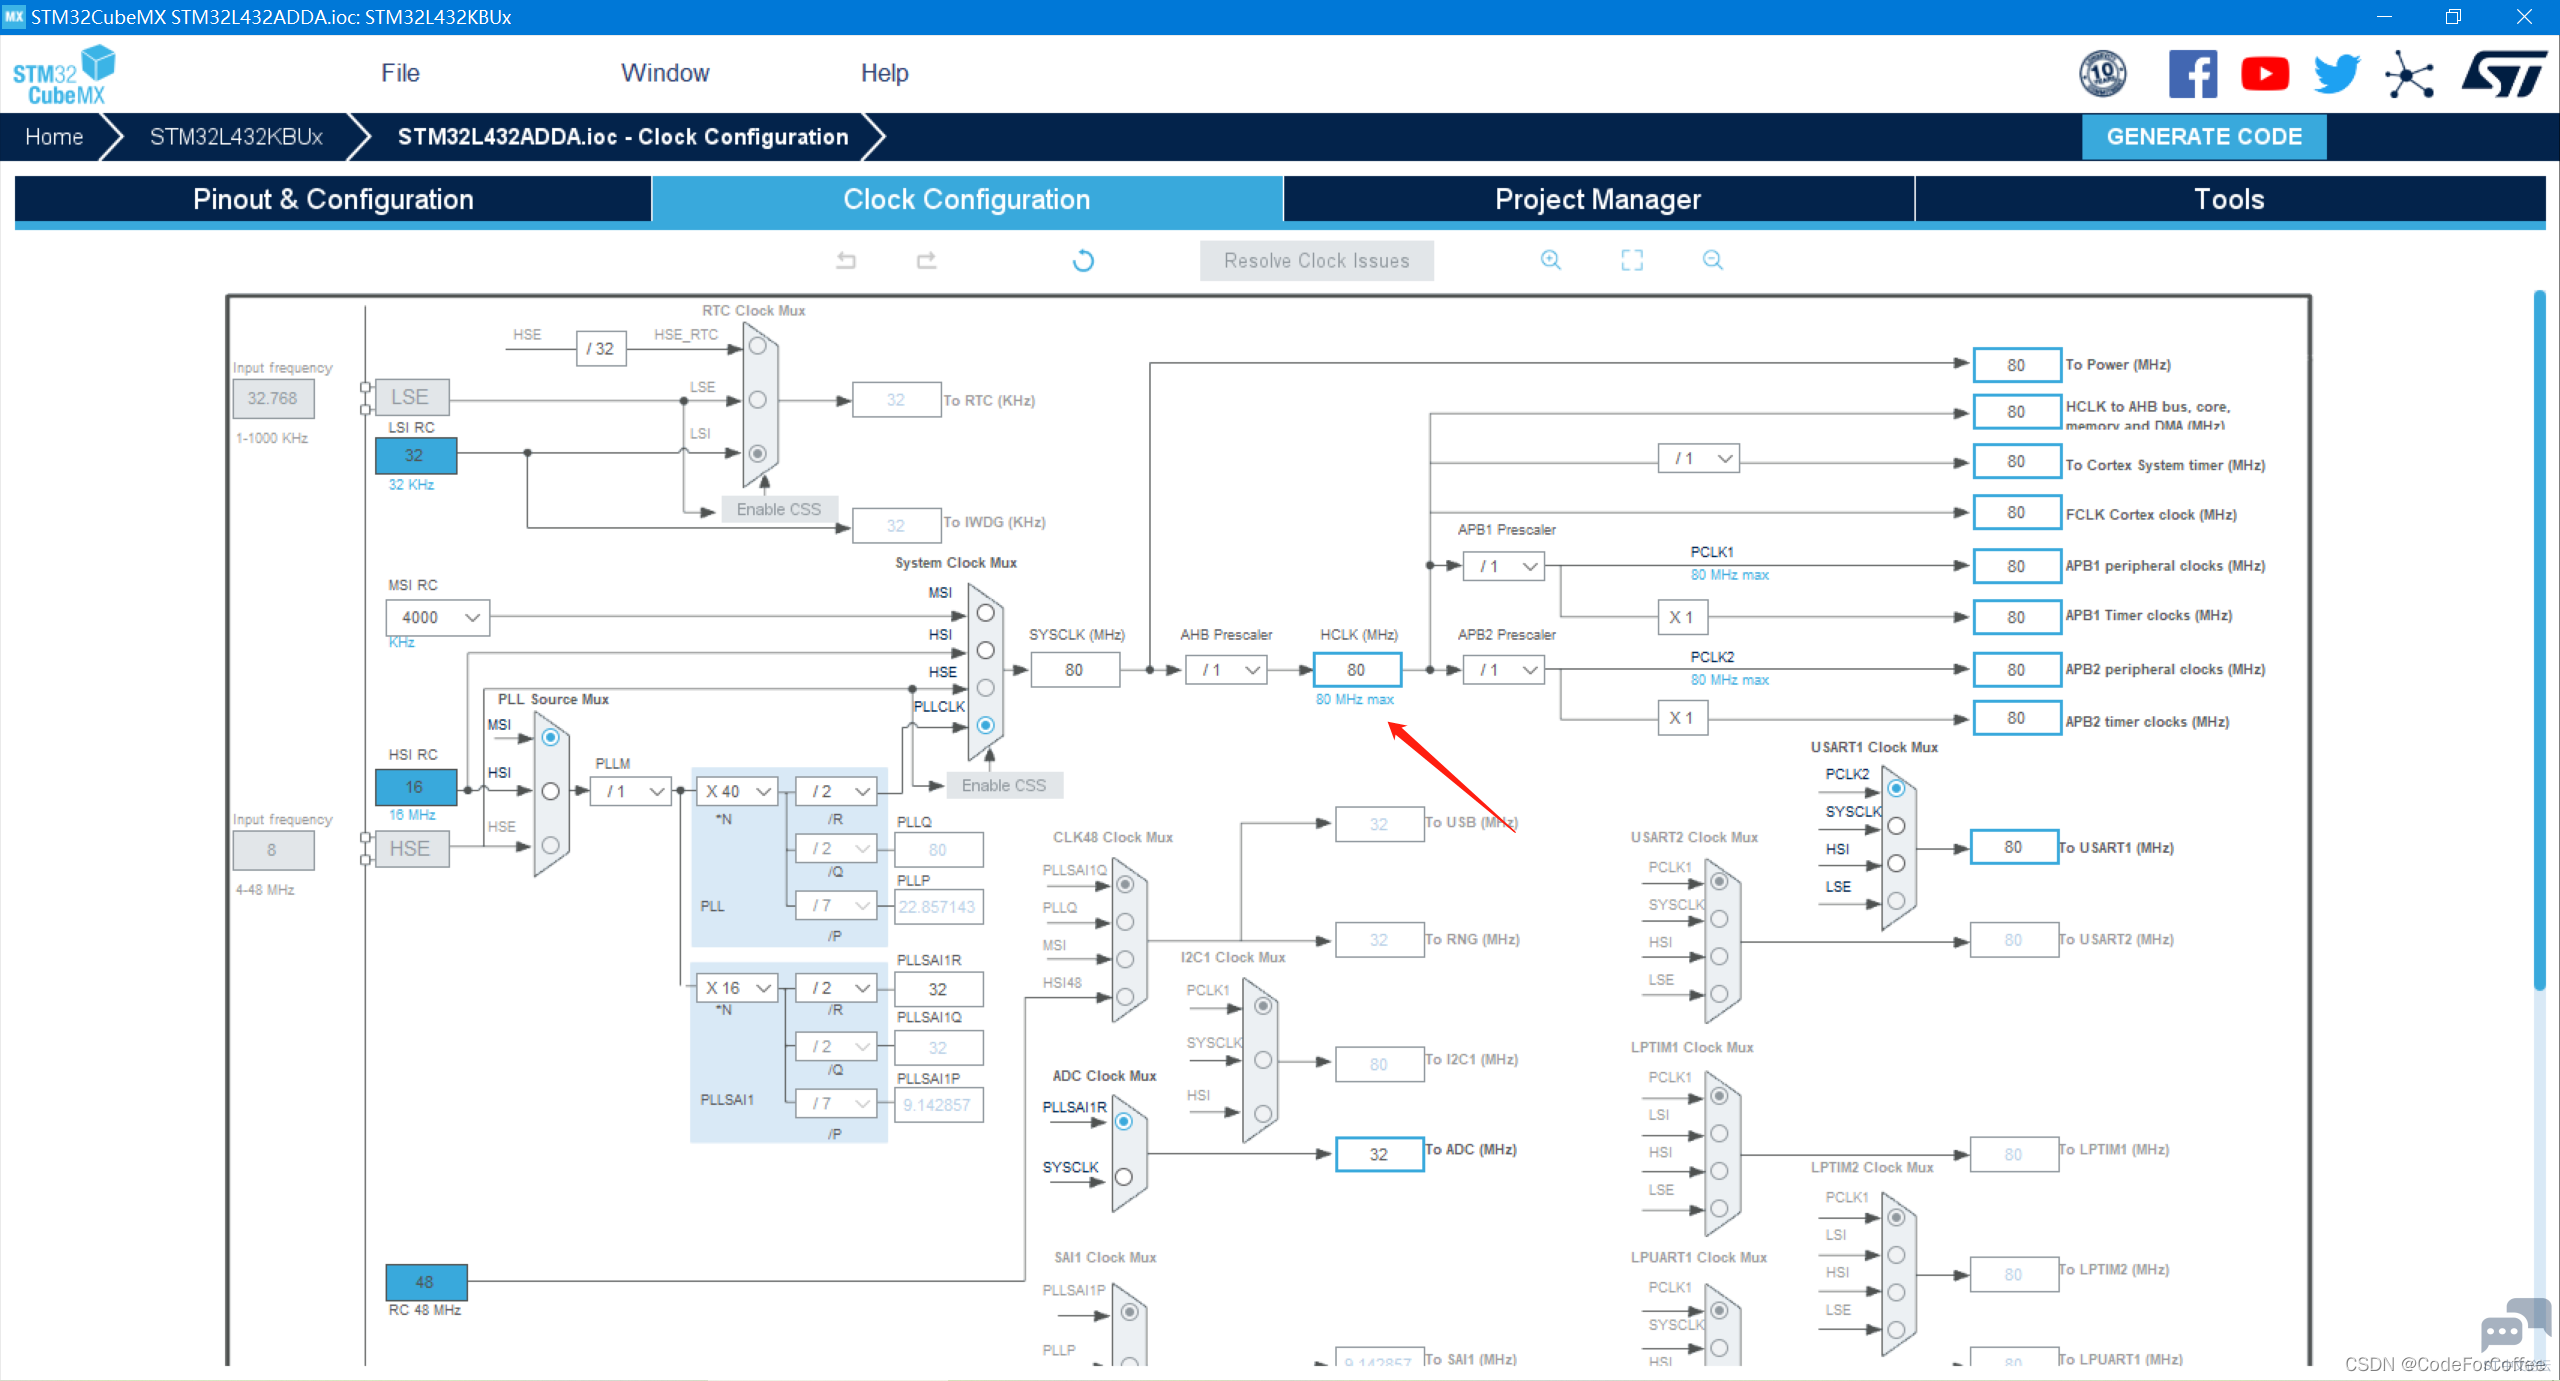Zoom in on the clock diagram
2560x1381 pixels.
[1550, 260]
